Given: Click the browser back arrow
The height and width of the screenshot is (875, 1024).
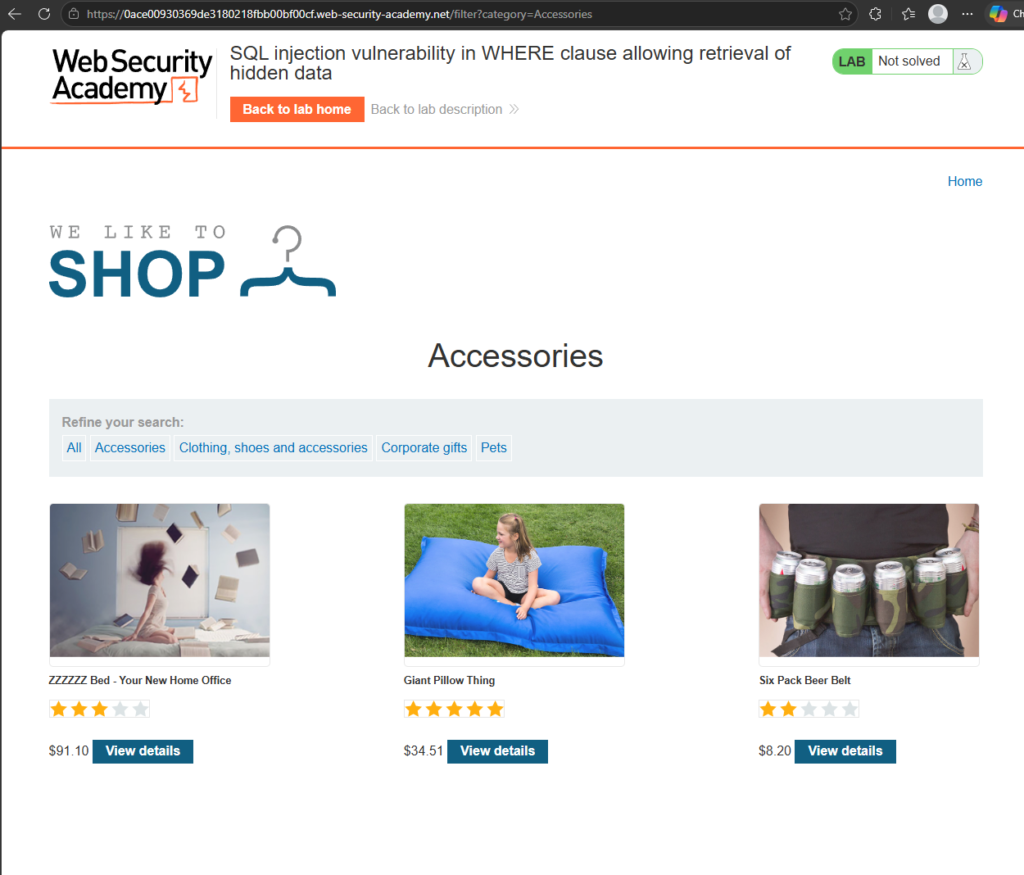Looking at the screenshot, I should click(x=14, y=14).
